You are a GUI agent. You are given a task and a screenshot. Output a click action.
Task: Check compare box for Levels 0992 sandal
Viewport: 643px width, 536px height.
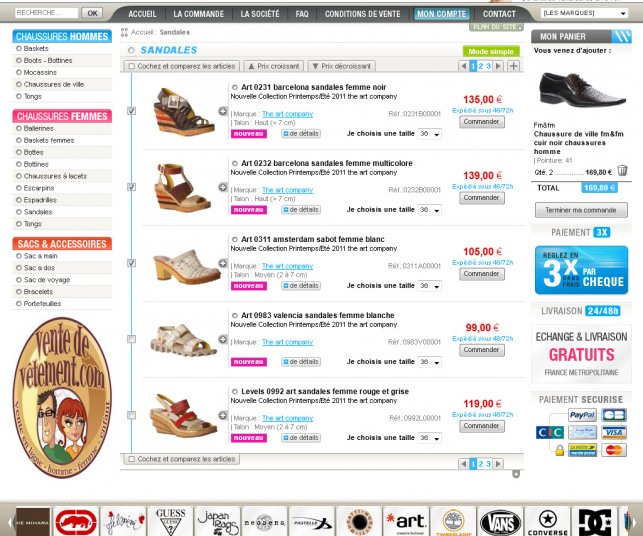pos(132,415)
